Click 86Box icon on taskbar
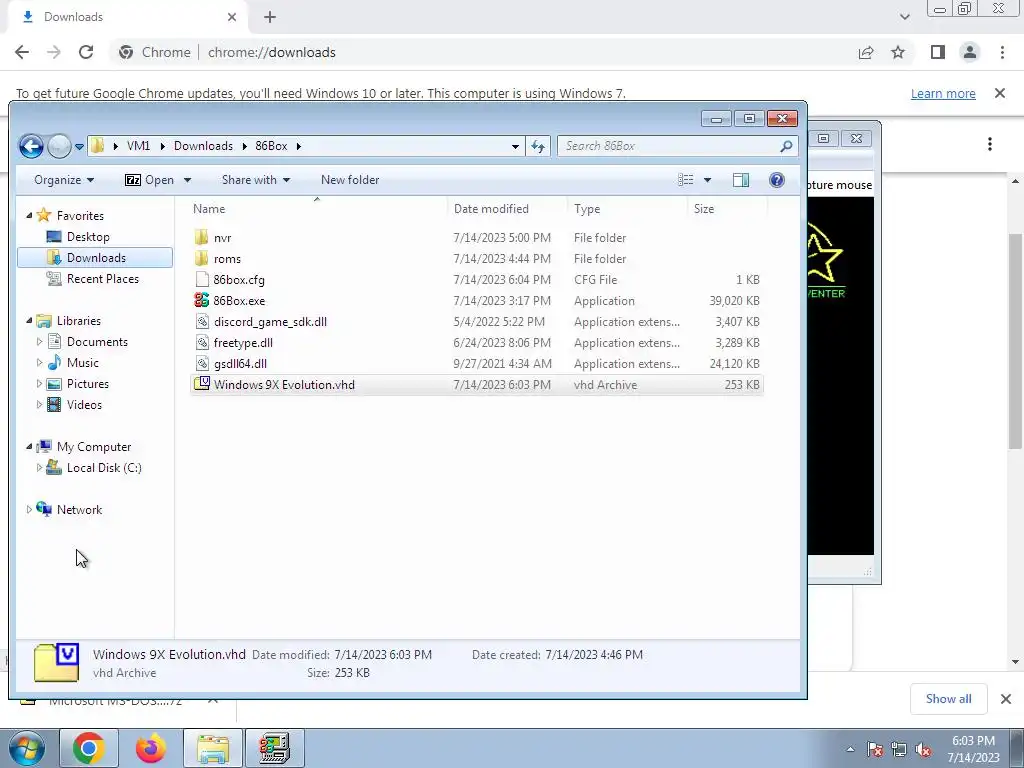1024x768 pixels. [x=274, y=748]
